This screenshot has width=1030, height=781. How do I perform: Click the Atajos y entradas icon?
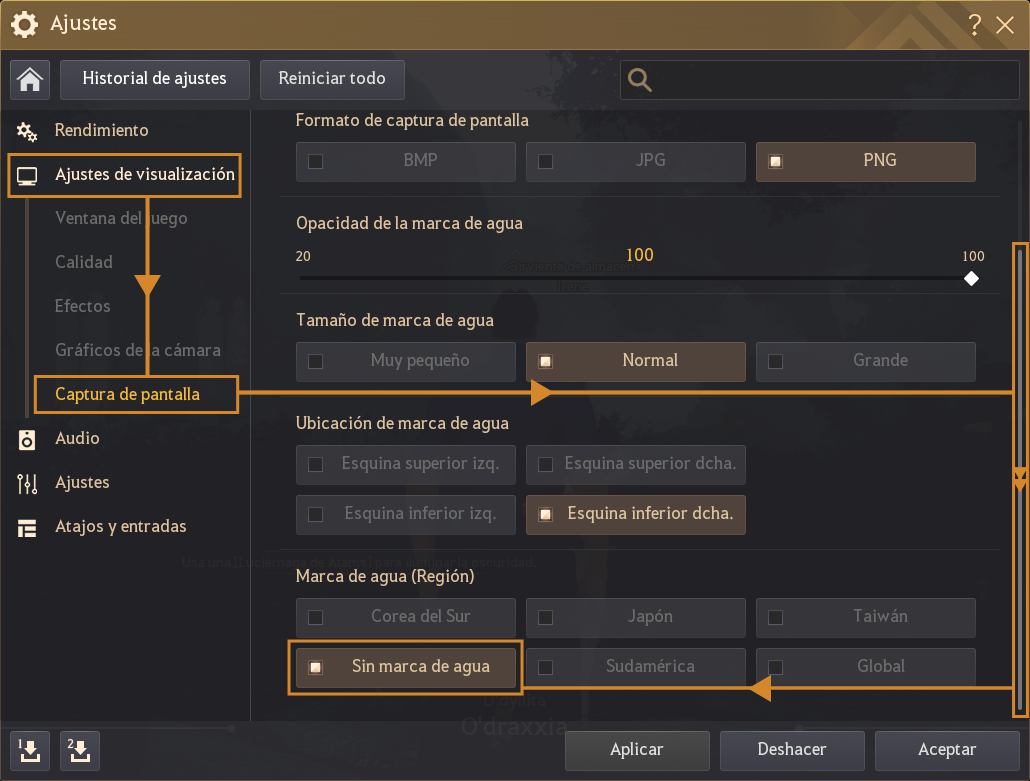pos(27,527)
